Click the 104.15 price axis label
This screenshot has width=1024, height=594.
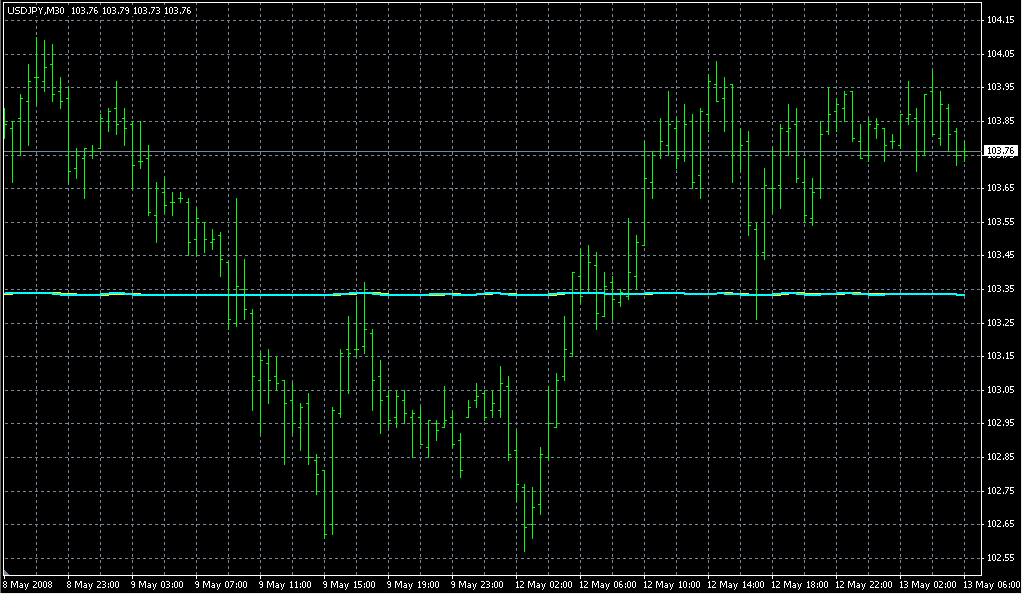1000,20
